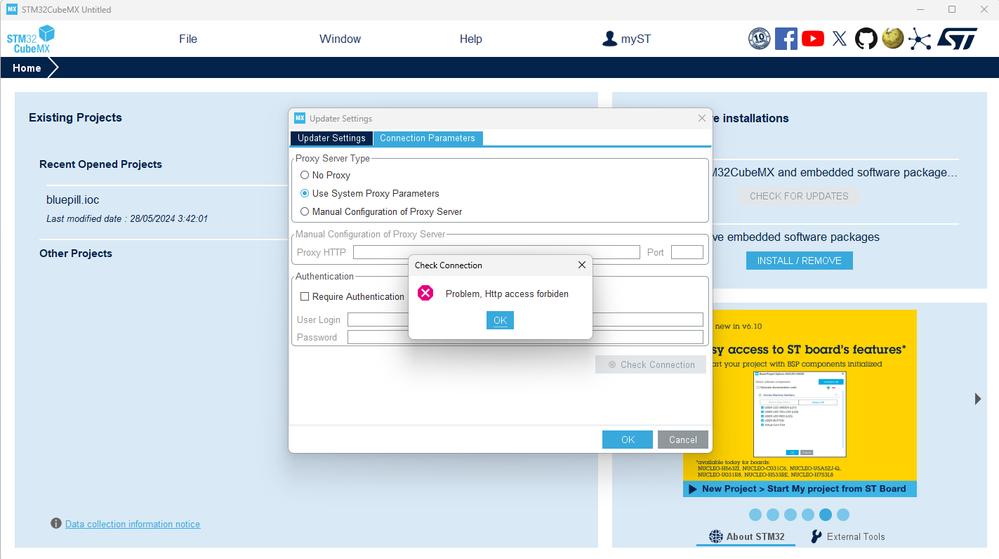
Task: Click the myST user icon
Action: click(x=609, y=39)
